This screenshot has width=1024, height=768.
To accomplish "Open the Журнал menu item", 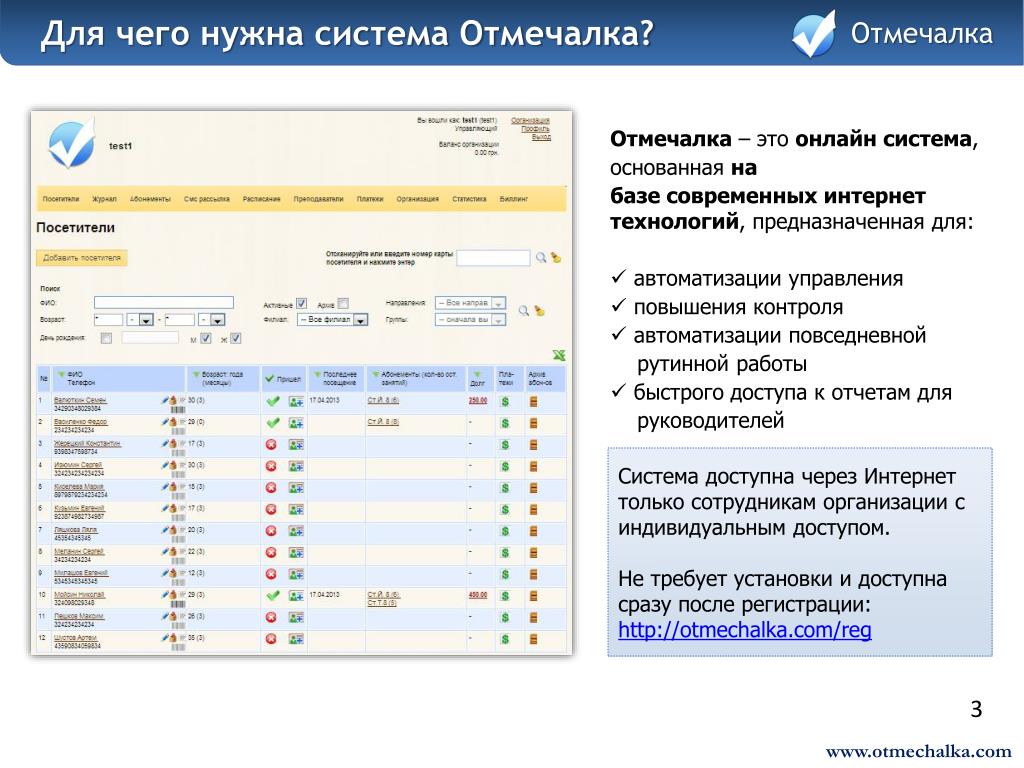I will point(104,199).
